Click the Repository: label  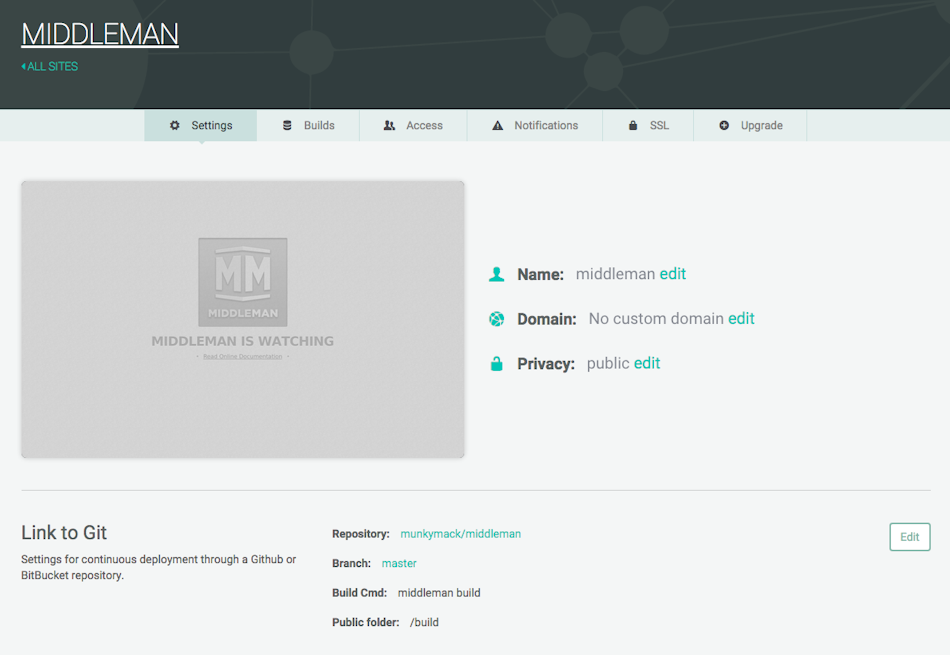click(360, 534)
